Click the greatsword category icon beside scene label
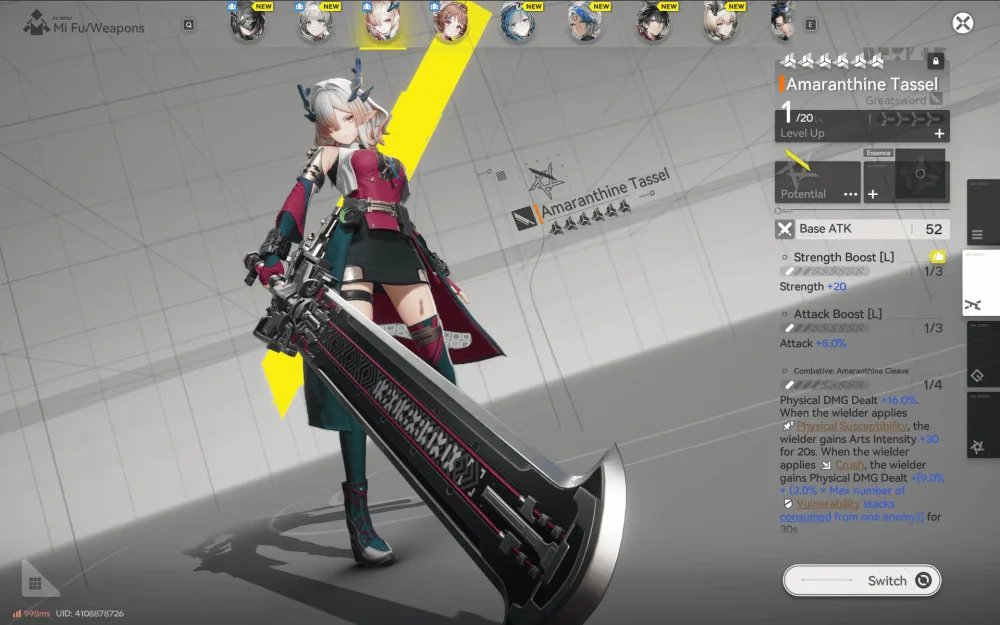The image size is (1000, 625). coord(524,219)
